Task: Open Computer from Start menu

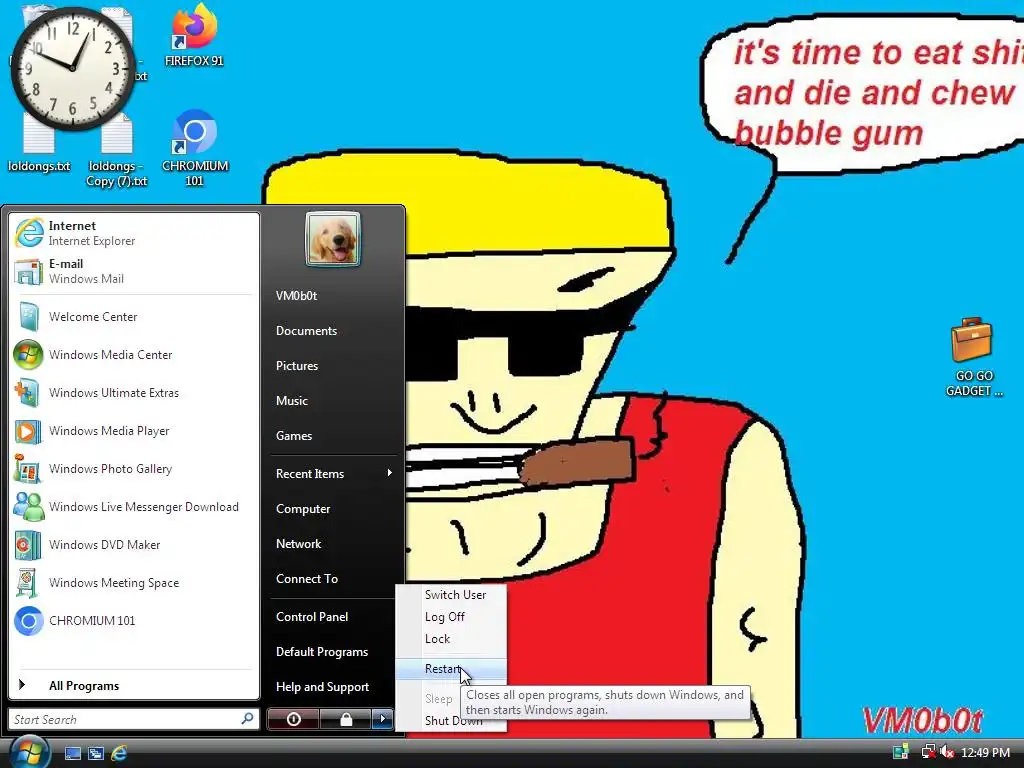Action: 334,509
